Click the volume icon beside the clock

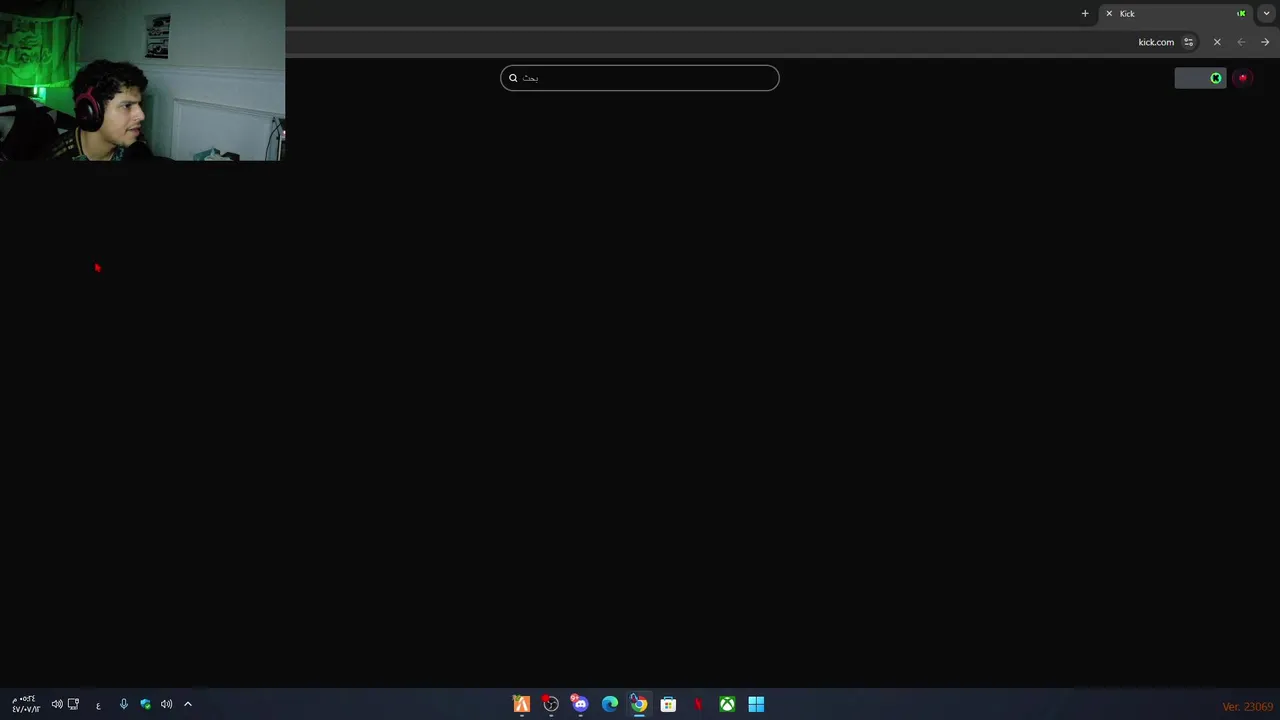tap(57, 704)
